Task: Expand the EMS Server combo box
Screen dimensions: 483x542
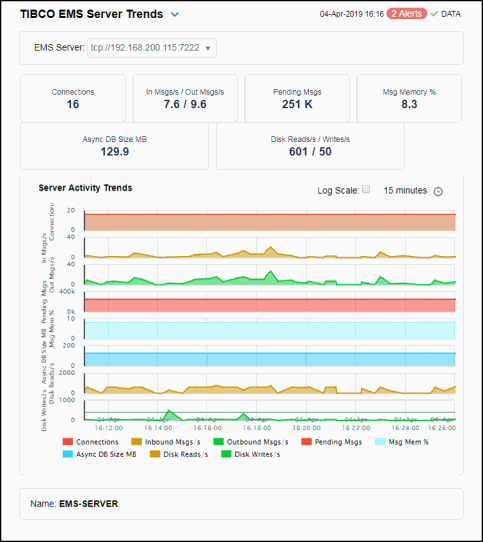Action: click(152, 48)
